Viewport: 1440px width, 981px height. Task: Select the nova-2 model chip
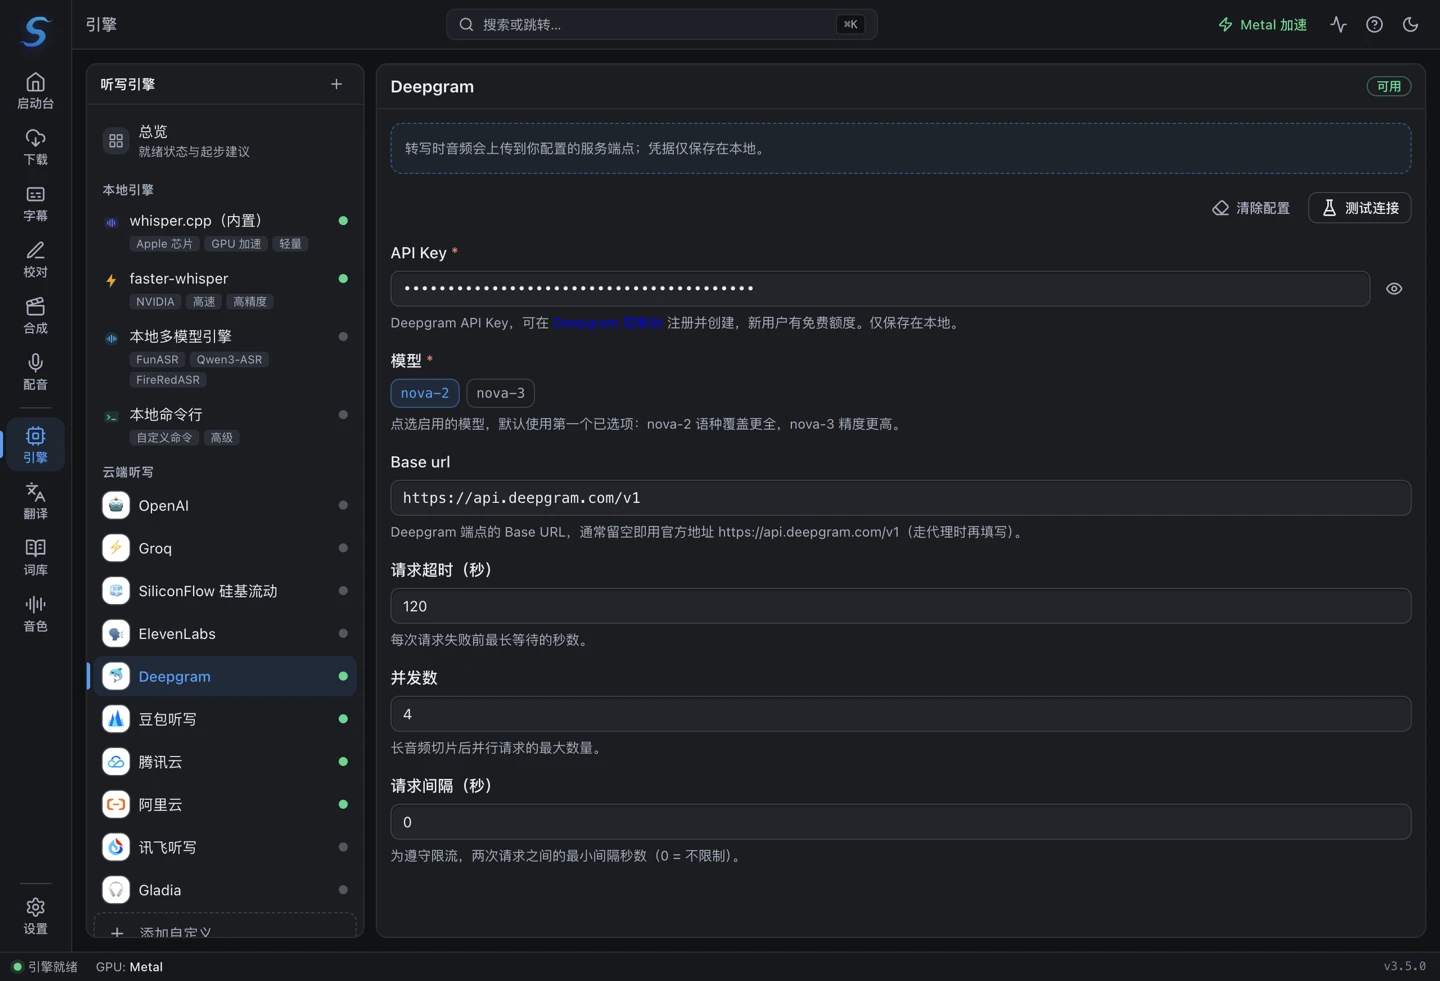(x=425, y=393)
